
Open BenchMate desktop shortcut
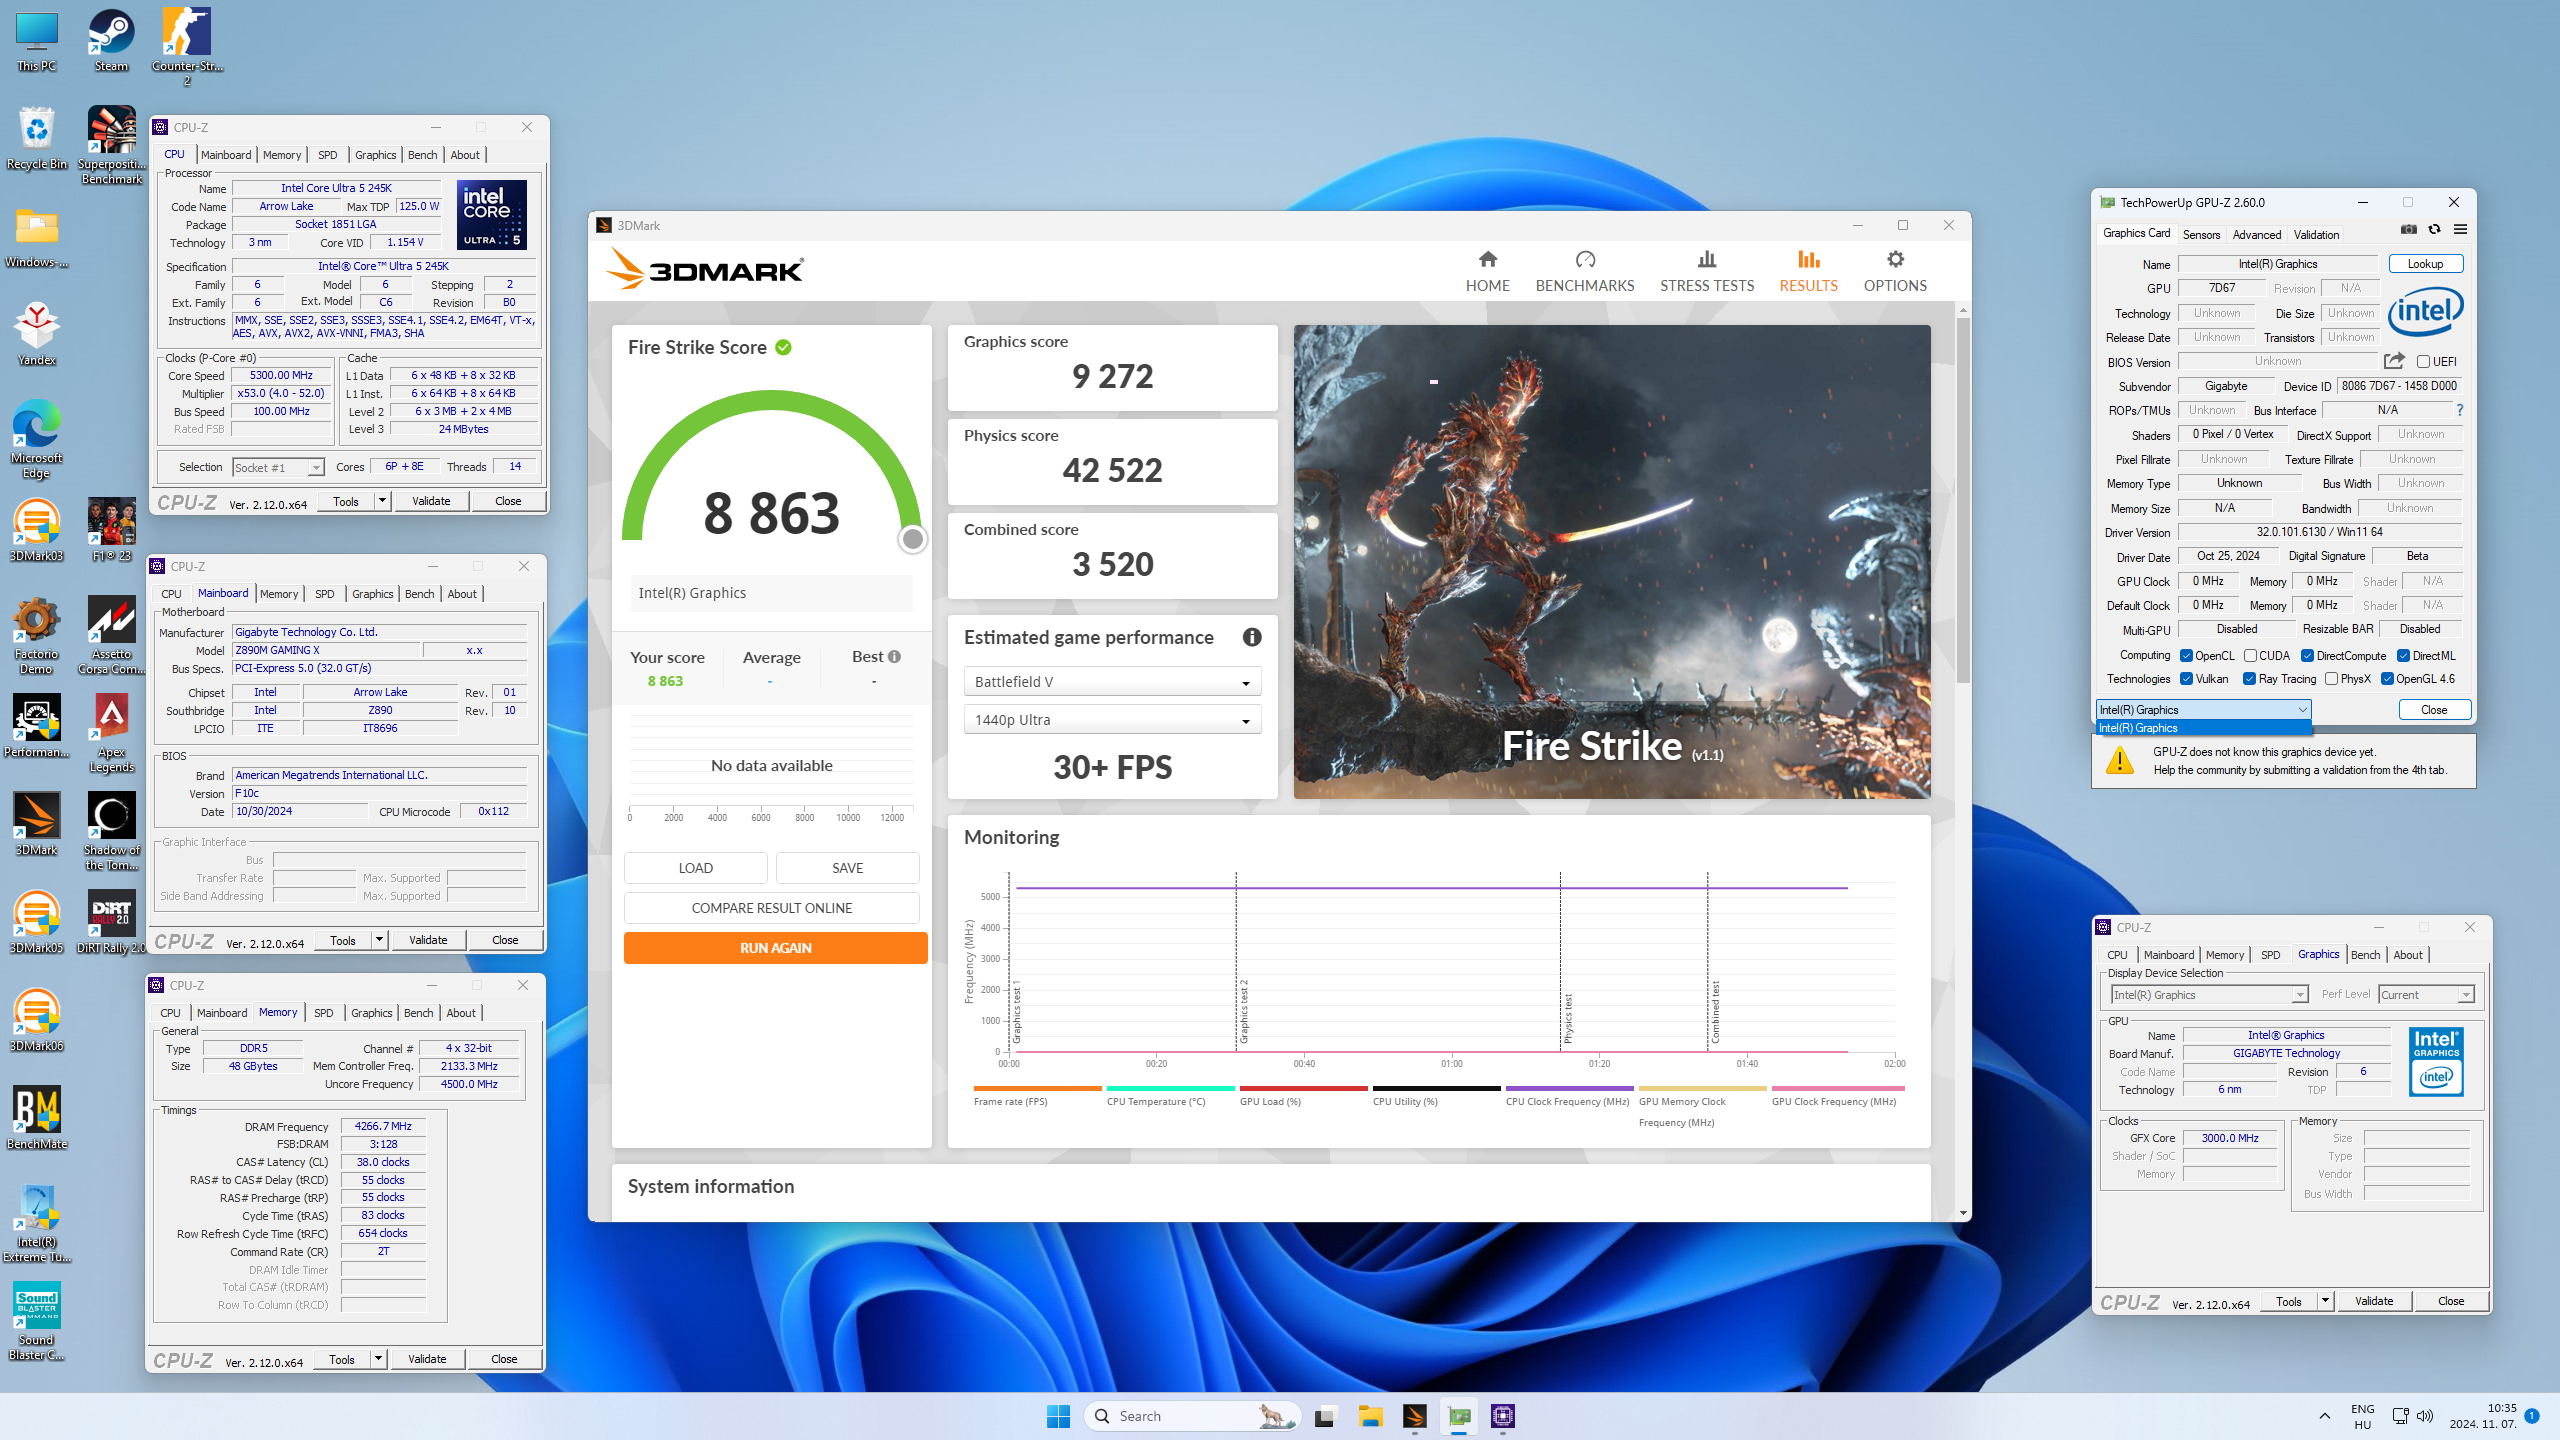pos(36,1118)
